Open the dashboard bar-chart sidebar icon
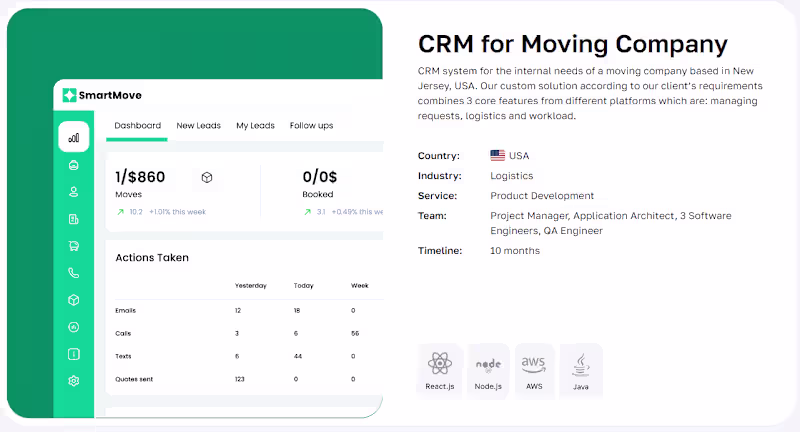 pyautogui.click(x=73, y=137)
